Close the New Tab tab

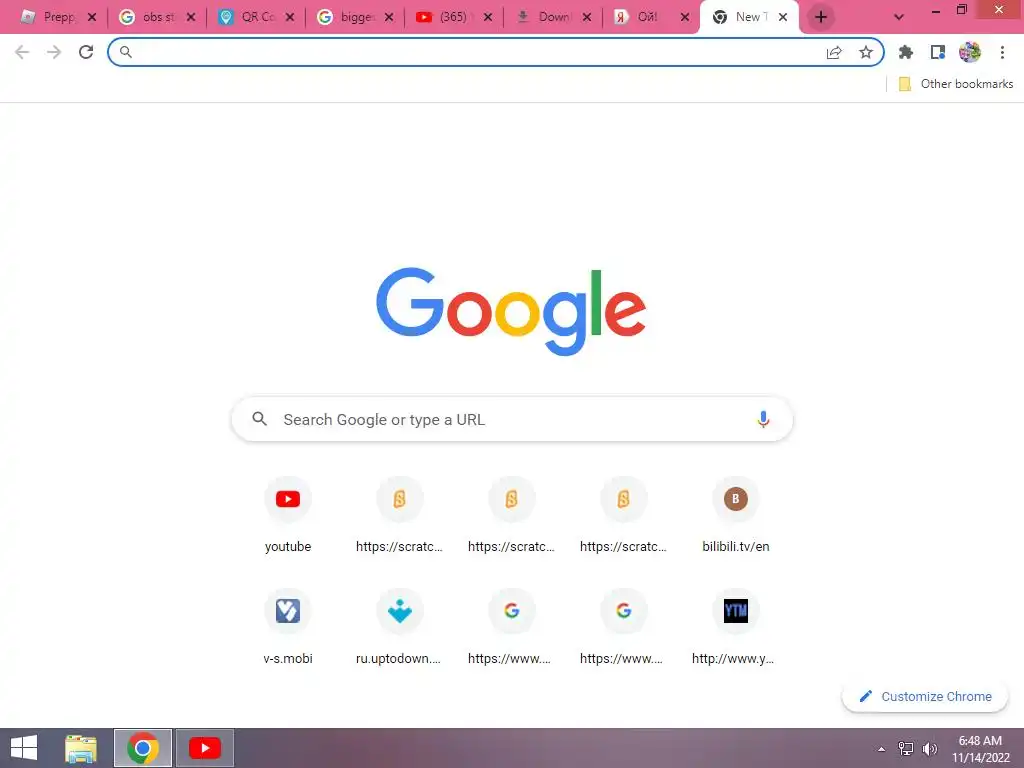click(783, 17)
